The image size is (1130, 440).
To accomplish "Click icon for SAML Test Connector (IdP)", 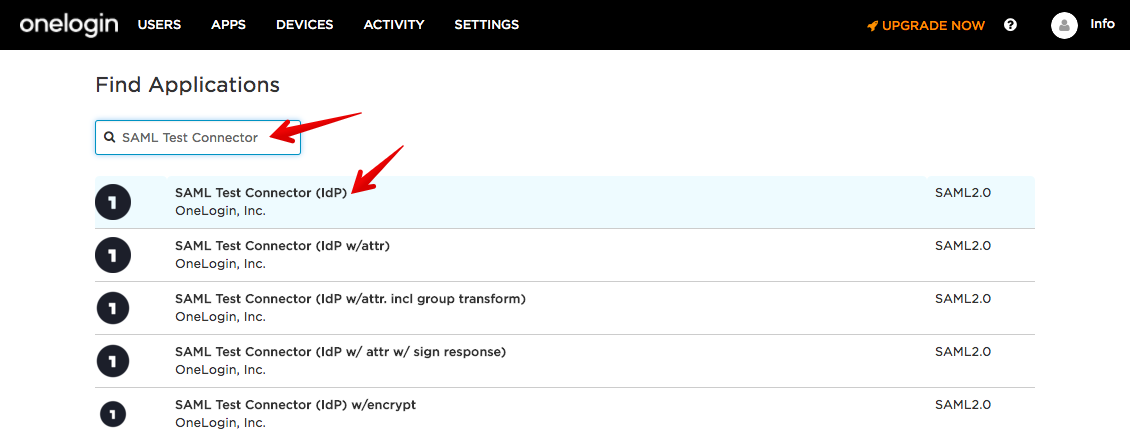I will coord(113,202).
